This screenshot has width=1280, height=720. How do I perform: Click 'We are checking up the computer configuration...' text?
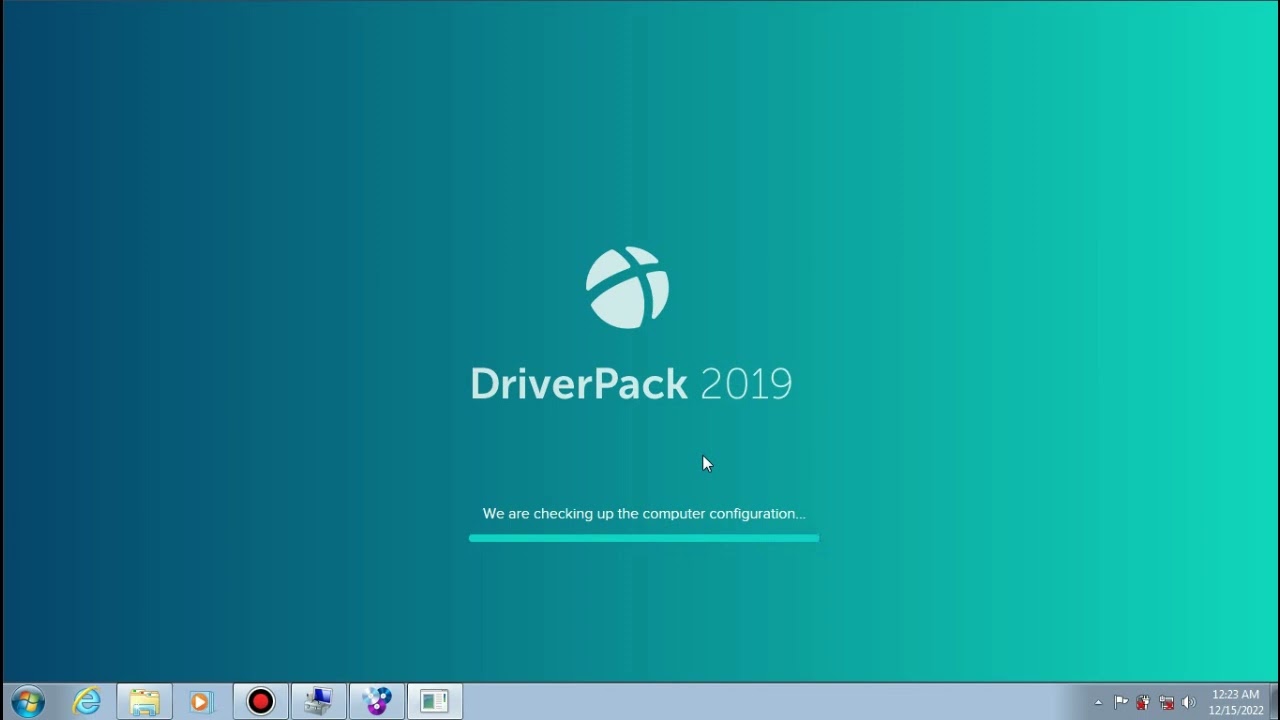coord(644,513)
